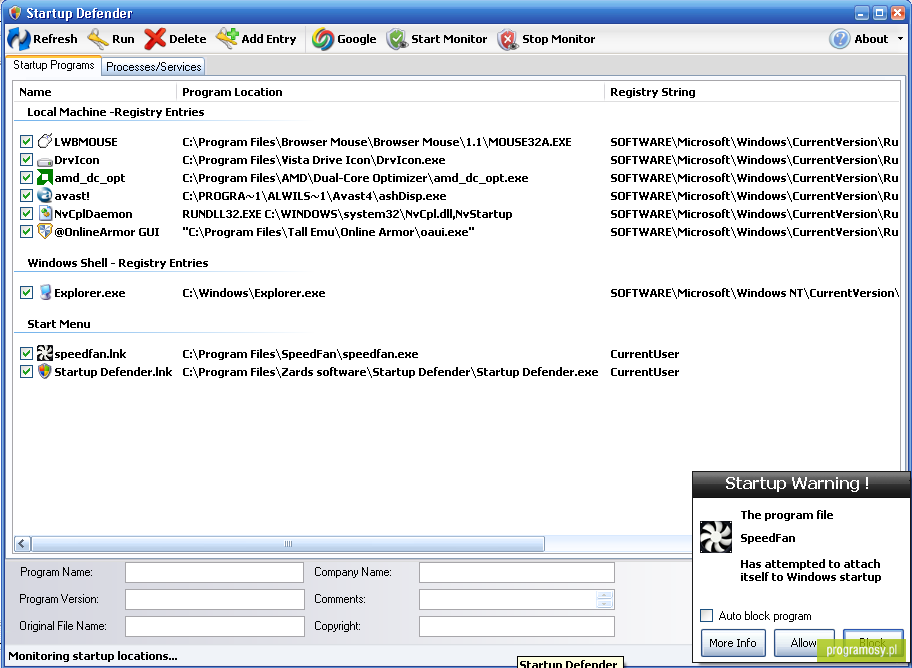912x668 pixels.
Task: Click the Original File Name input field
Action: [x=215, y=626]
